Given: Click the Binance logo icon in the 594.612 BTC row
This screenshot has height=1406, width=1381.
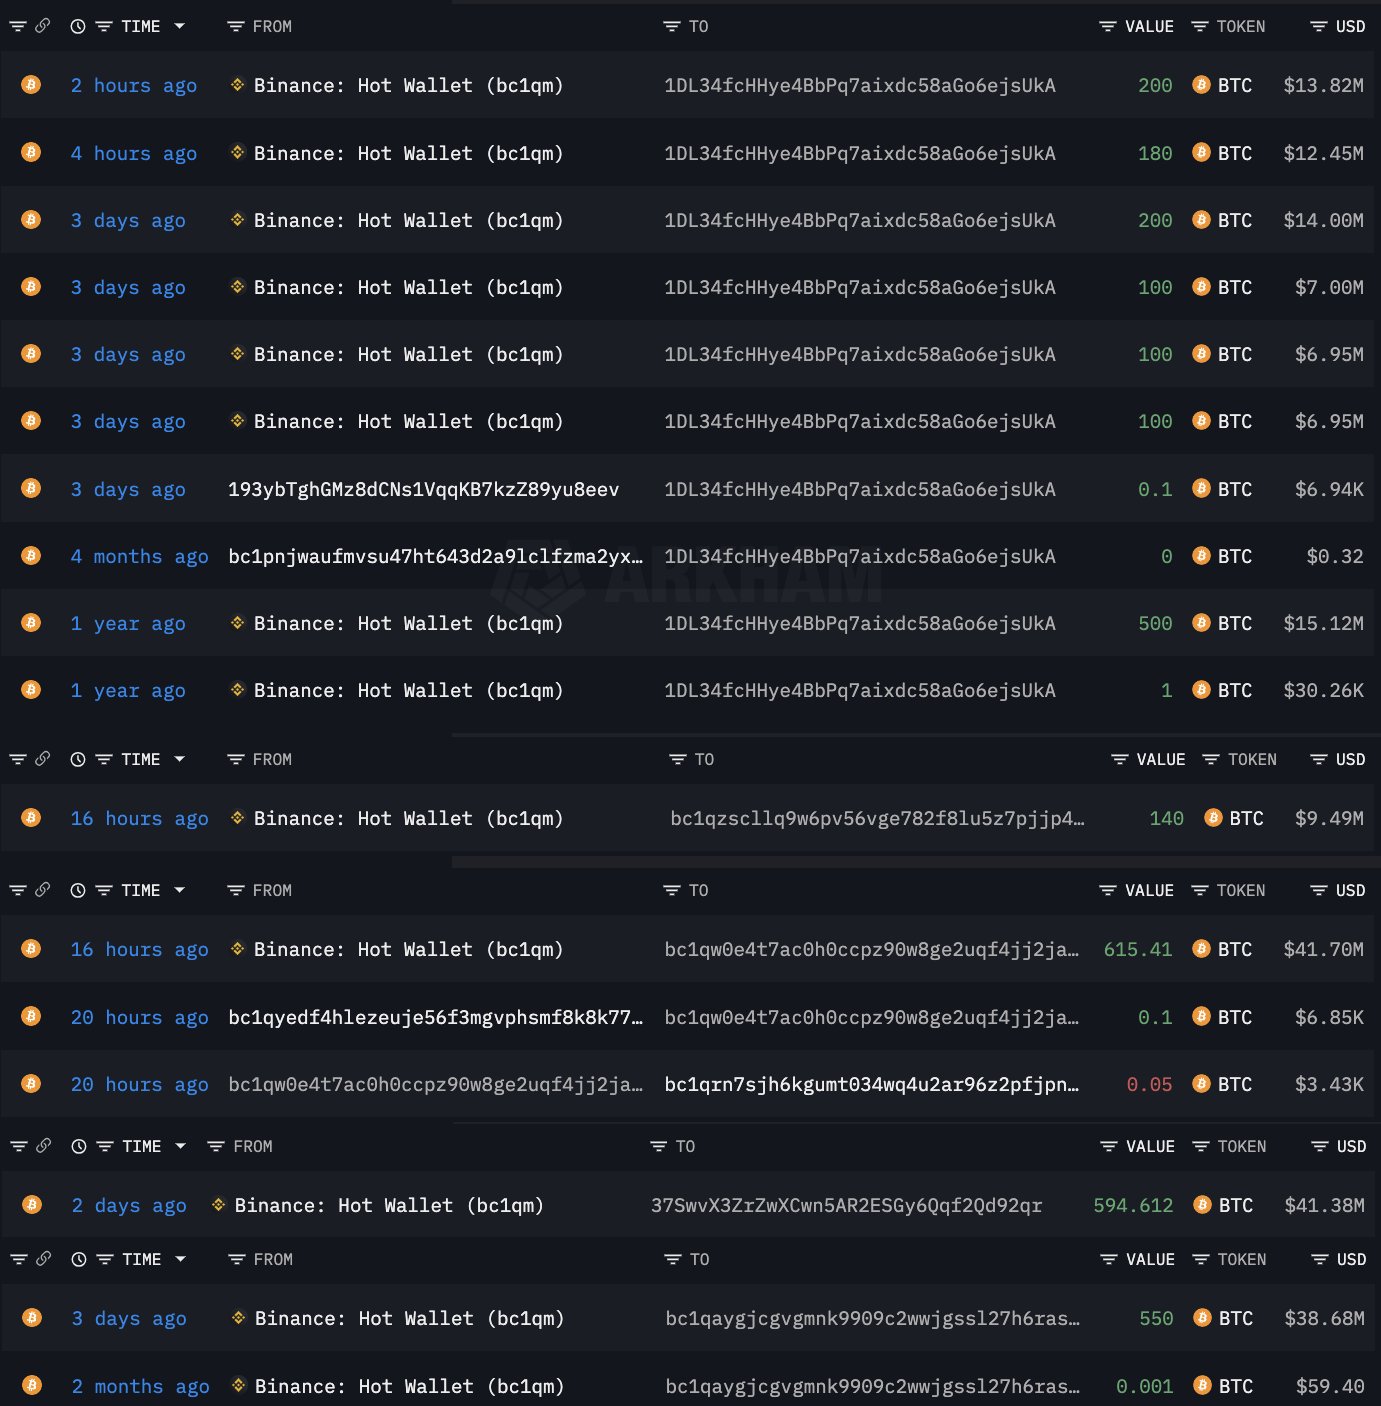Looking at the screenshot, I should 218,1205.
